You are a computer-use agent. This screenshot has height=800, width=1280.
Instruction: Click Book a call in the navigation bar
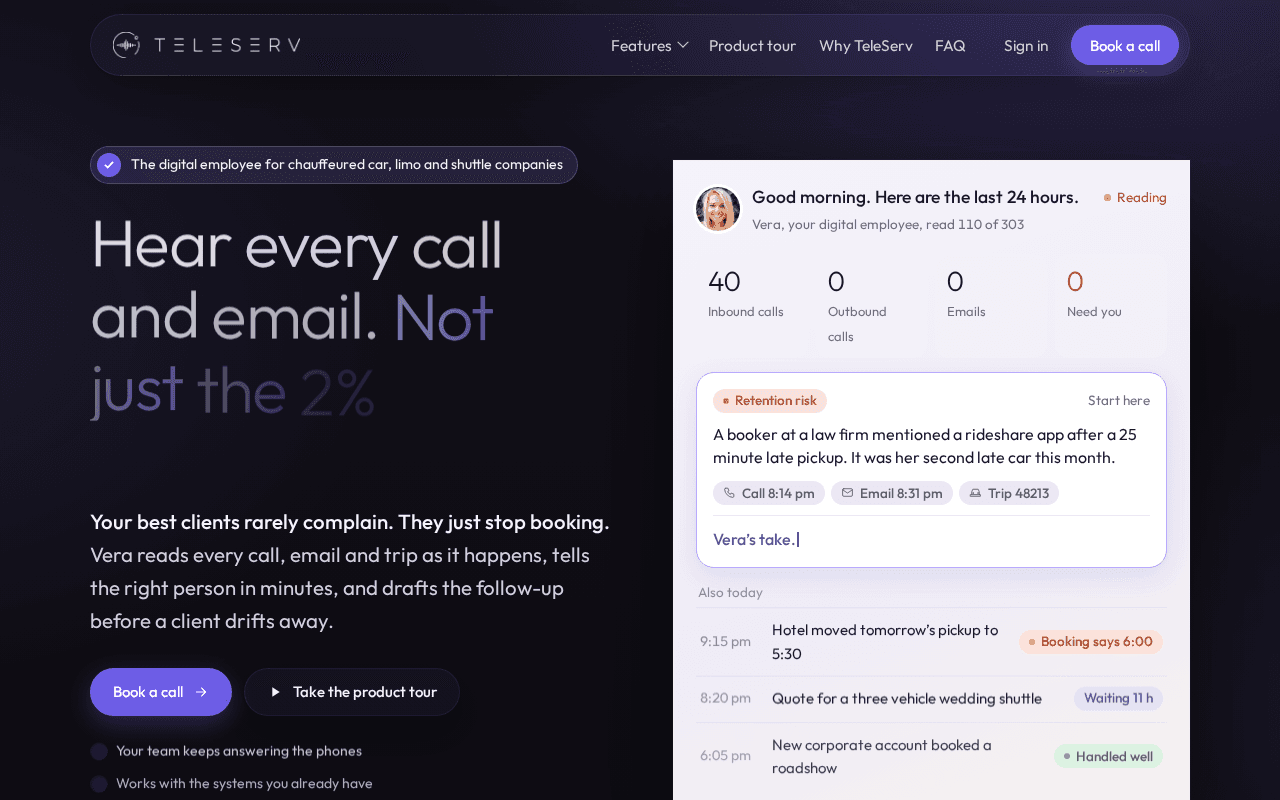[1125, 45]
